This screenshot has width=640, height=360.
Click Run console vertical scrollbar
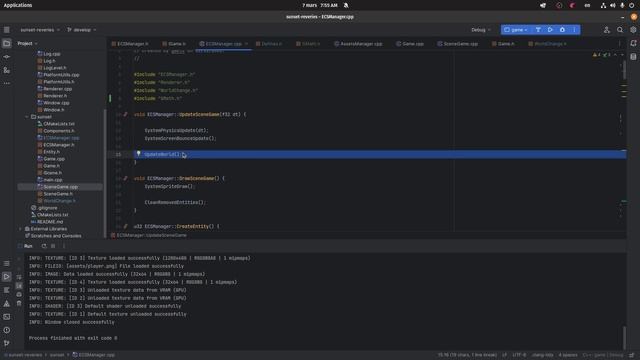coord(624,338)
